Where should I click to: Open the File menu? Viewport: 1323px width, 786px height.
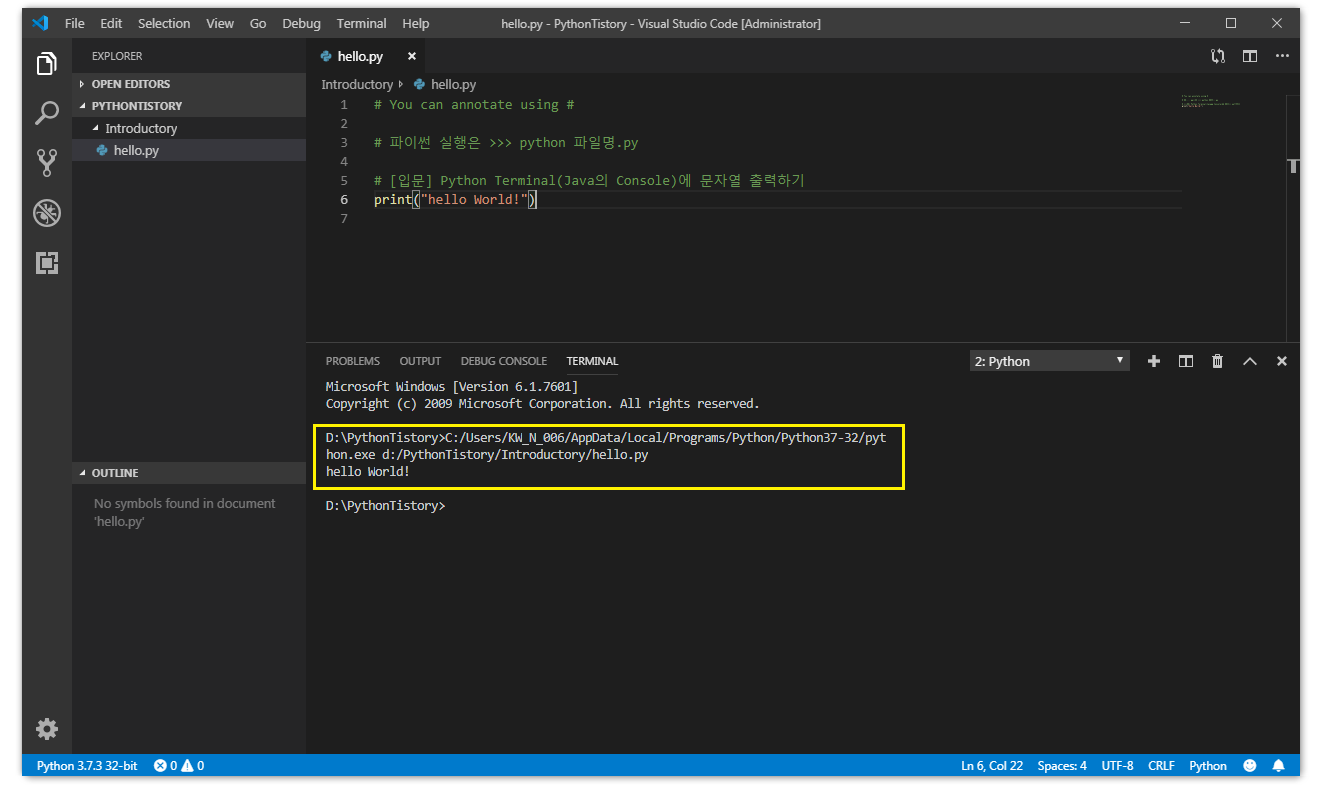click(x=75, y=23)
